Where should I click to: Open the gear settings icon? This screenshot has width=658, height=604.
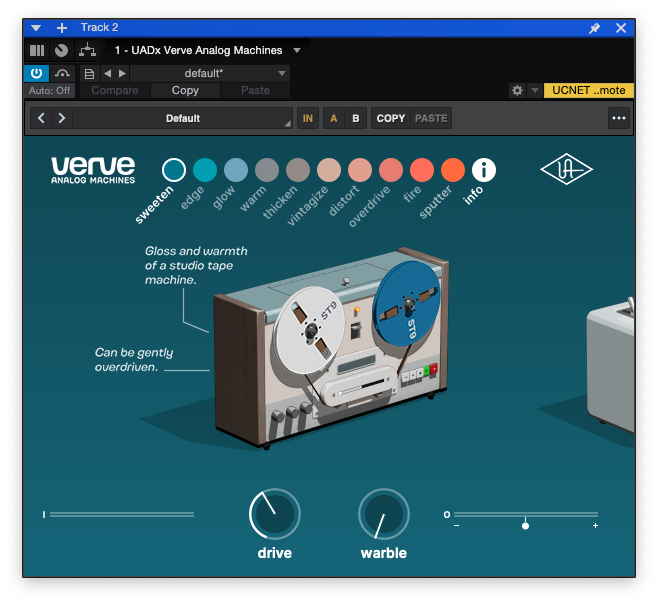[517, 90]
